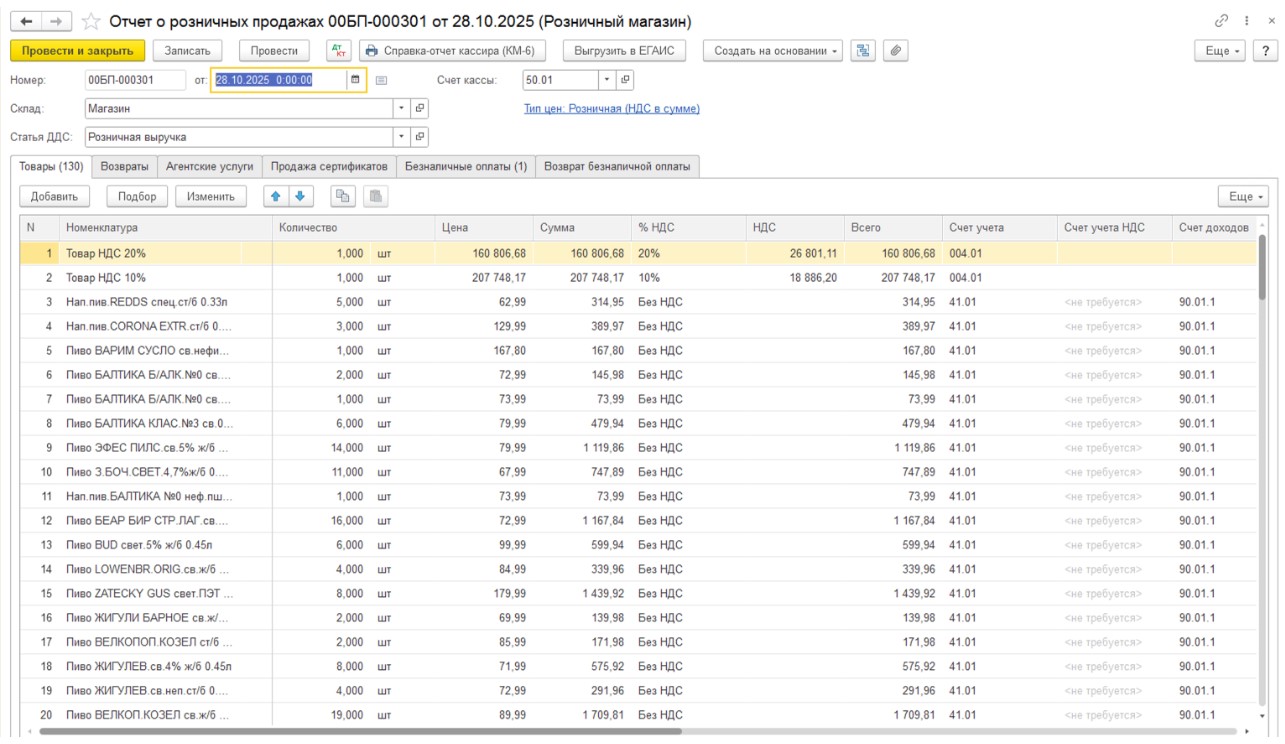The width and height of the screenshot is (1285, 744).
Task: Open help with the question mark button
Action: pos(1265,51)
